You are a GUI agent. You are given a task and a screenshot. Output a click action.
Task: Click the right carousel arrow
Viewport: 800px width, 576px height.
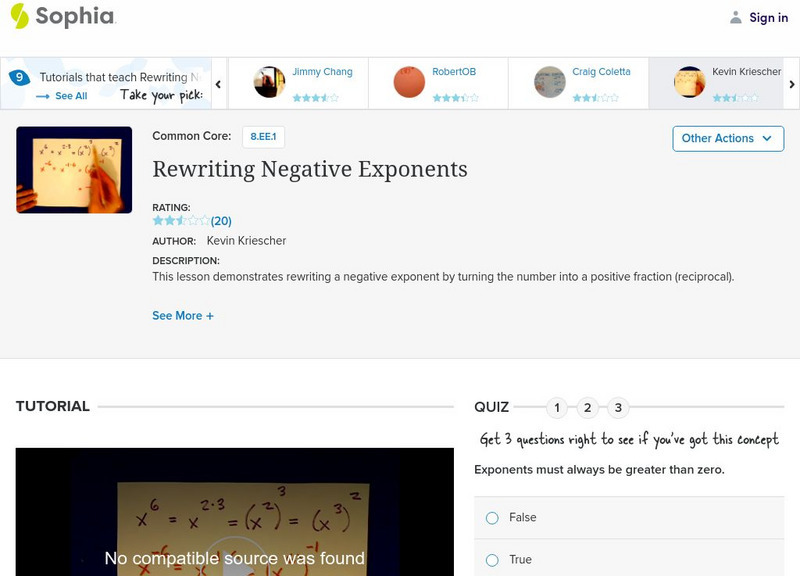(791, 84)
